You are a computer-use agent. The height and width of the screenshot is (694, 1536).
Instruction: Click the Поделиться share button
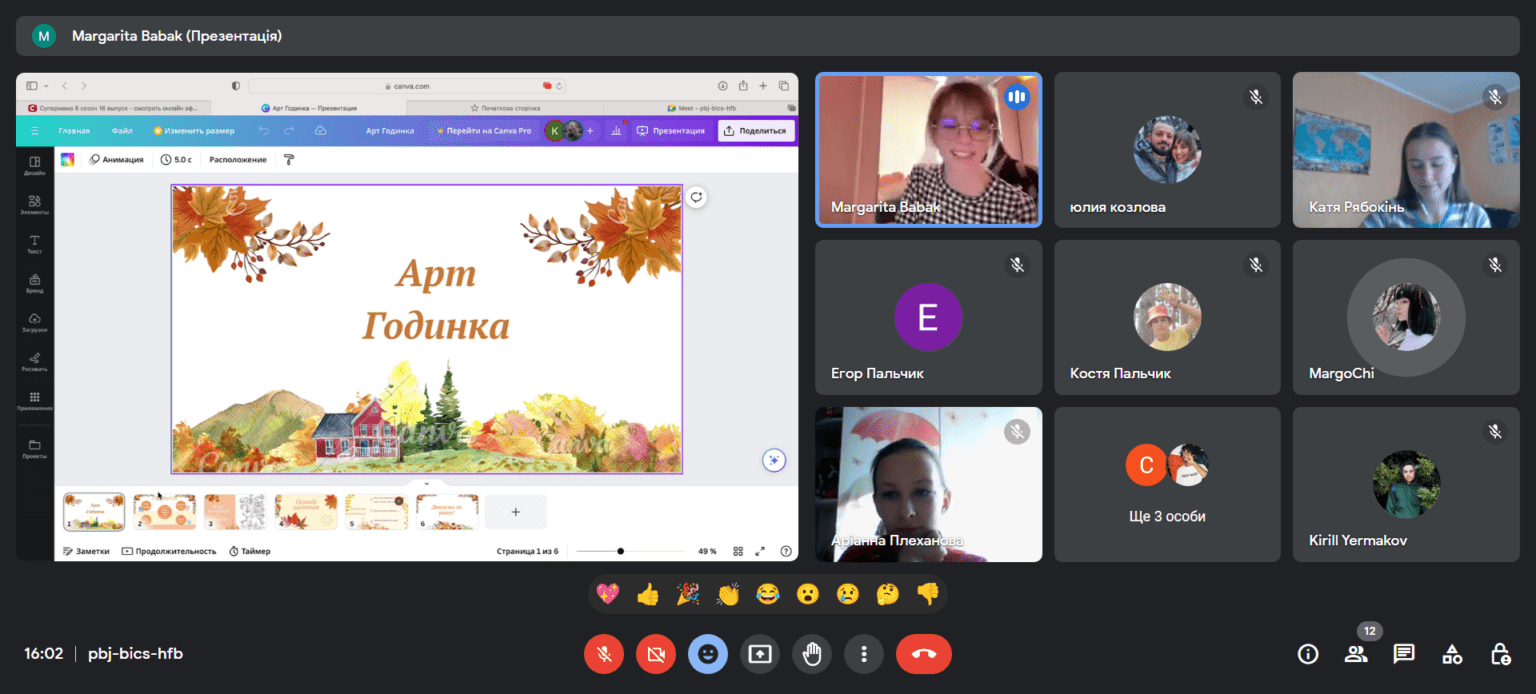coord(756,131)
